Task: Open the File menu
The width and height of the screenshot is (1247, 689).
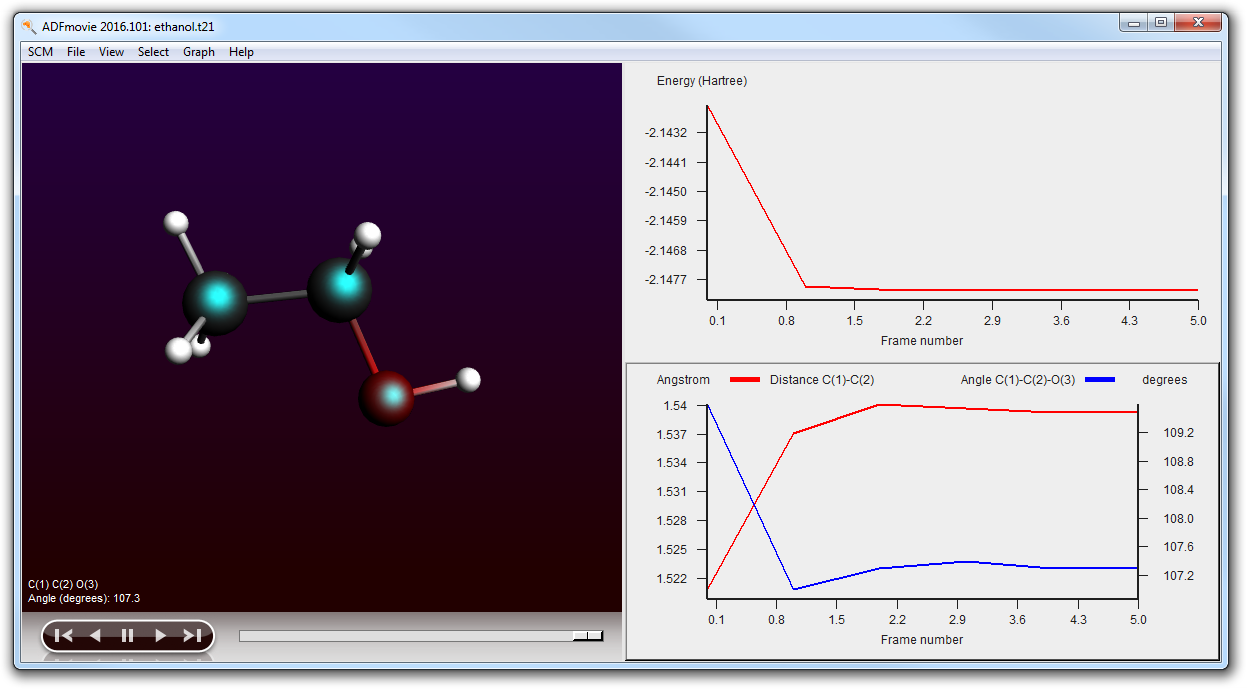Action: click(x=76, y=52)
